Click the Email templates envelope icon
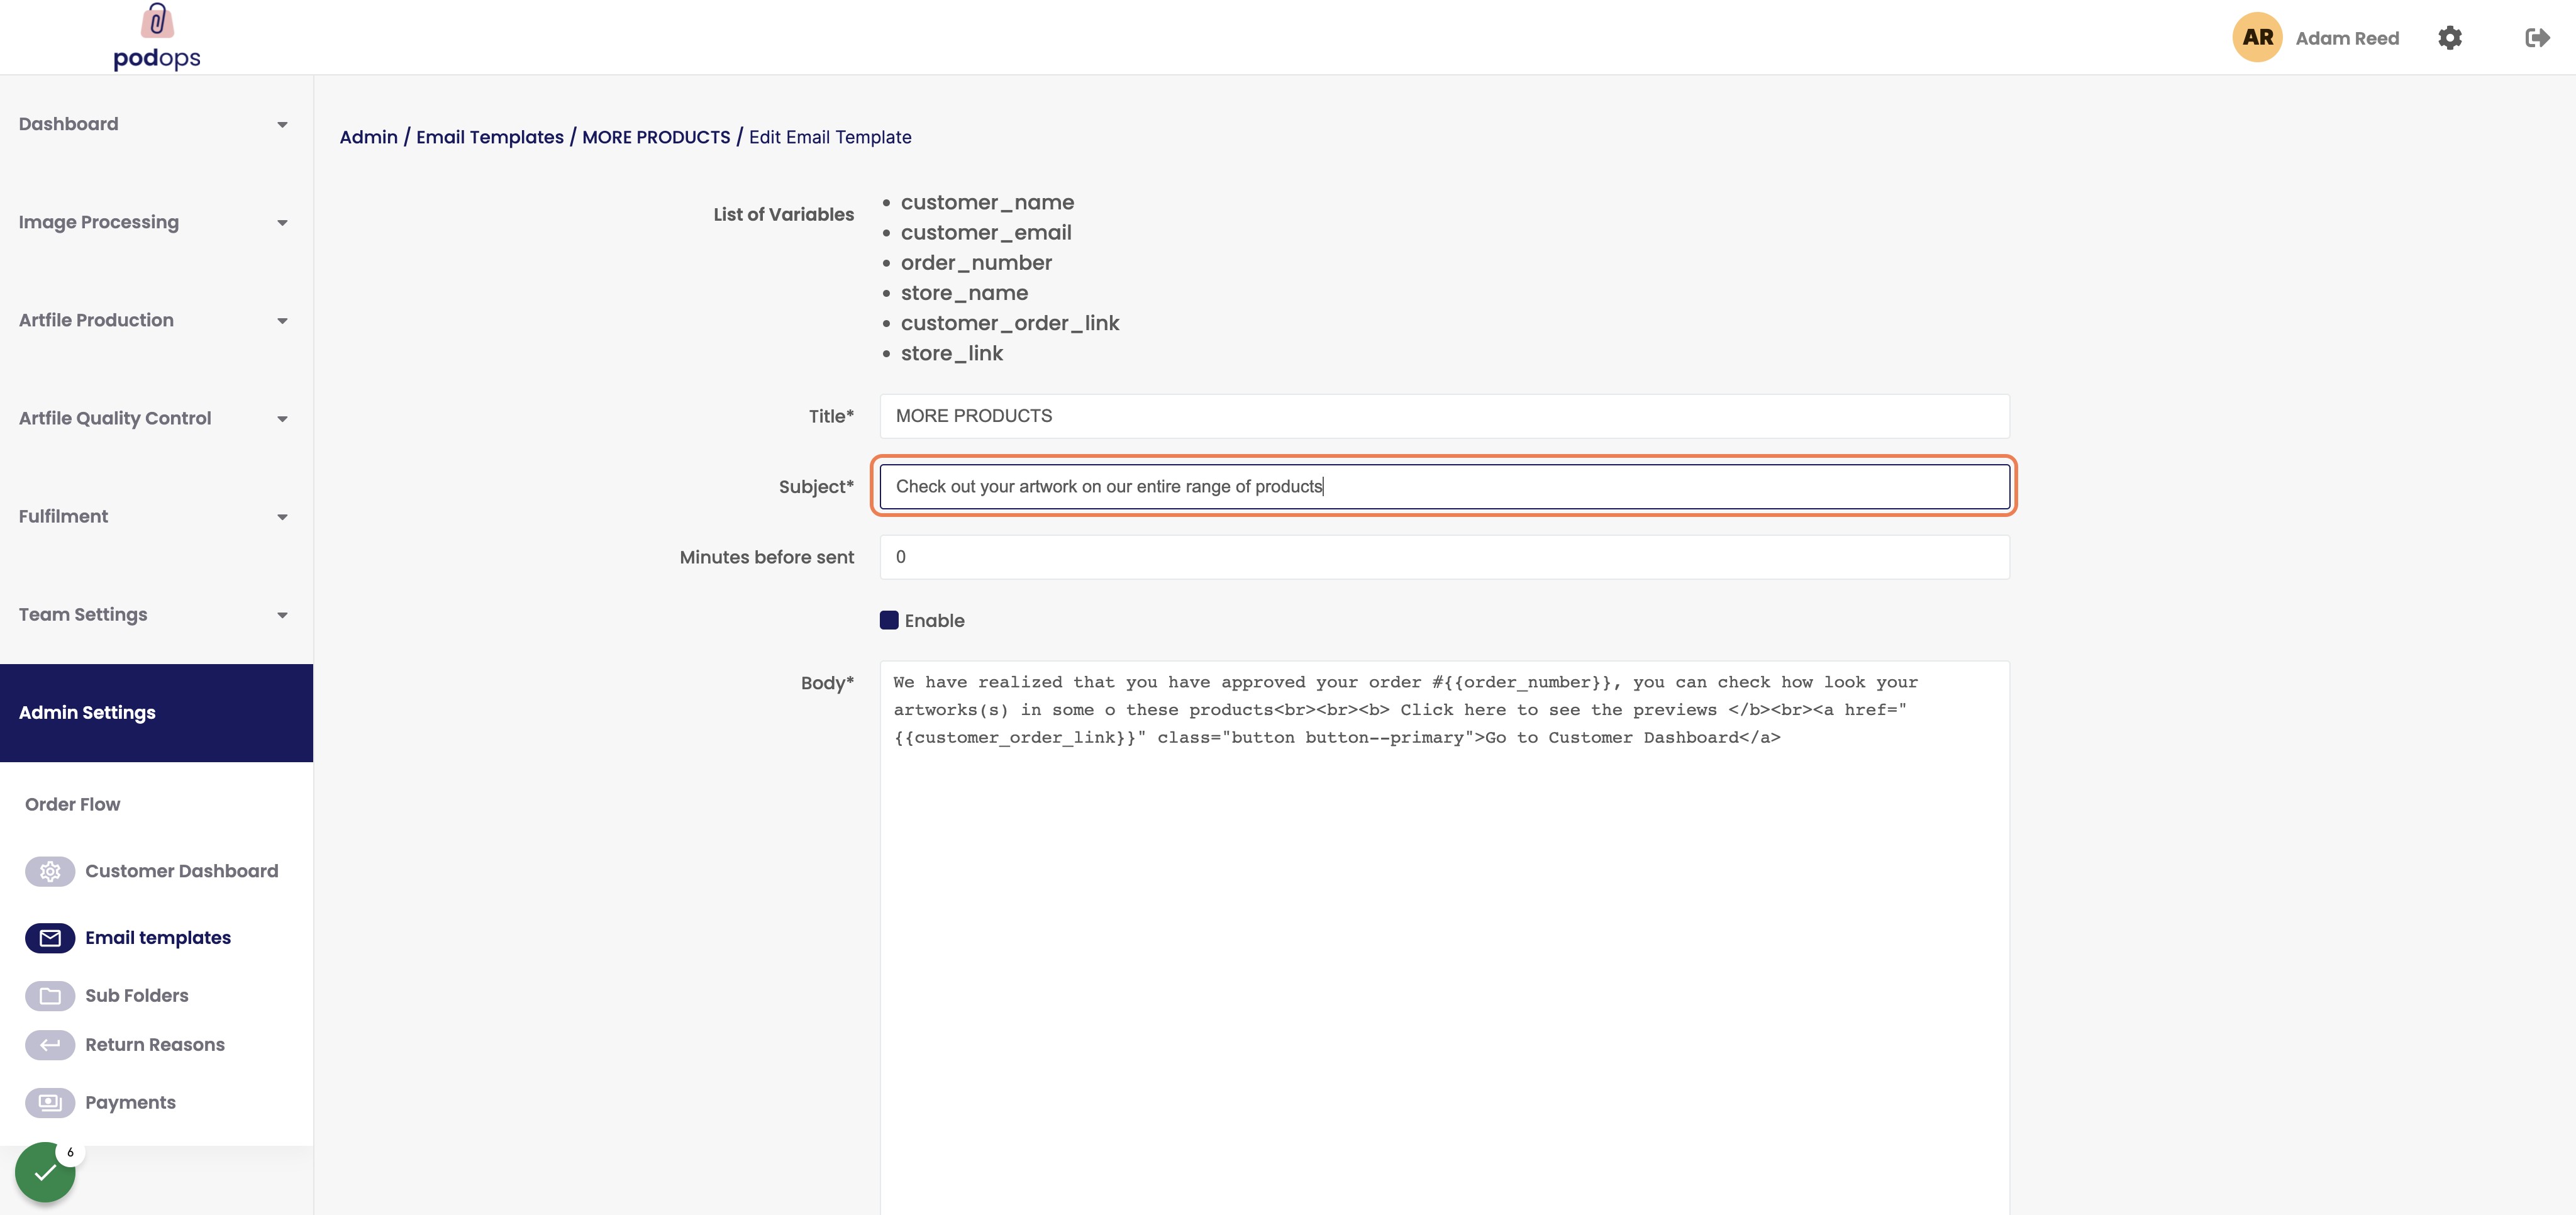2576x1215 pixels. pos(50,938)
